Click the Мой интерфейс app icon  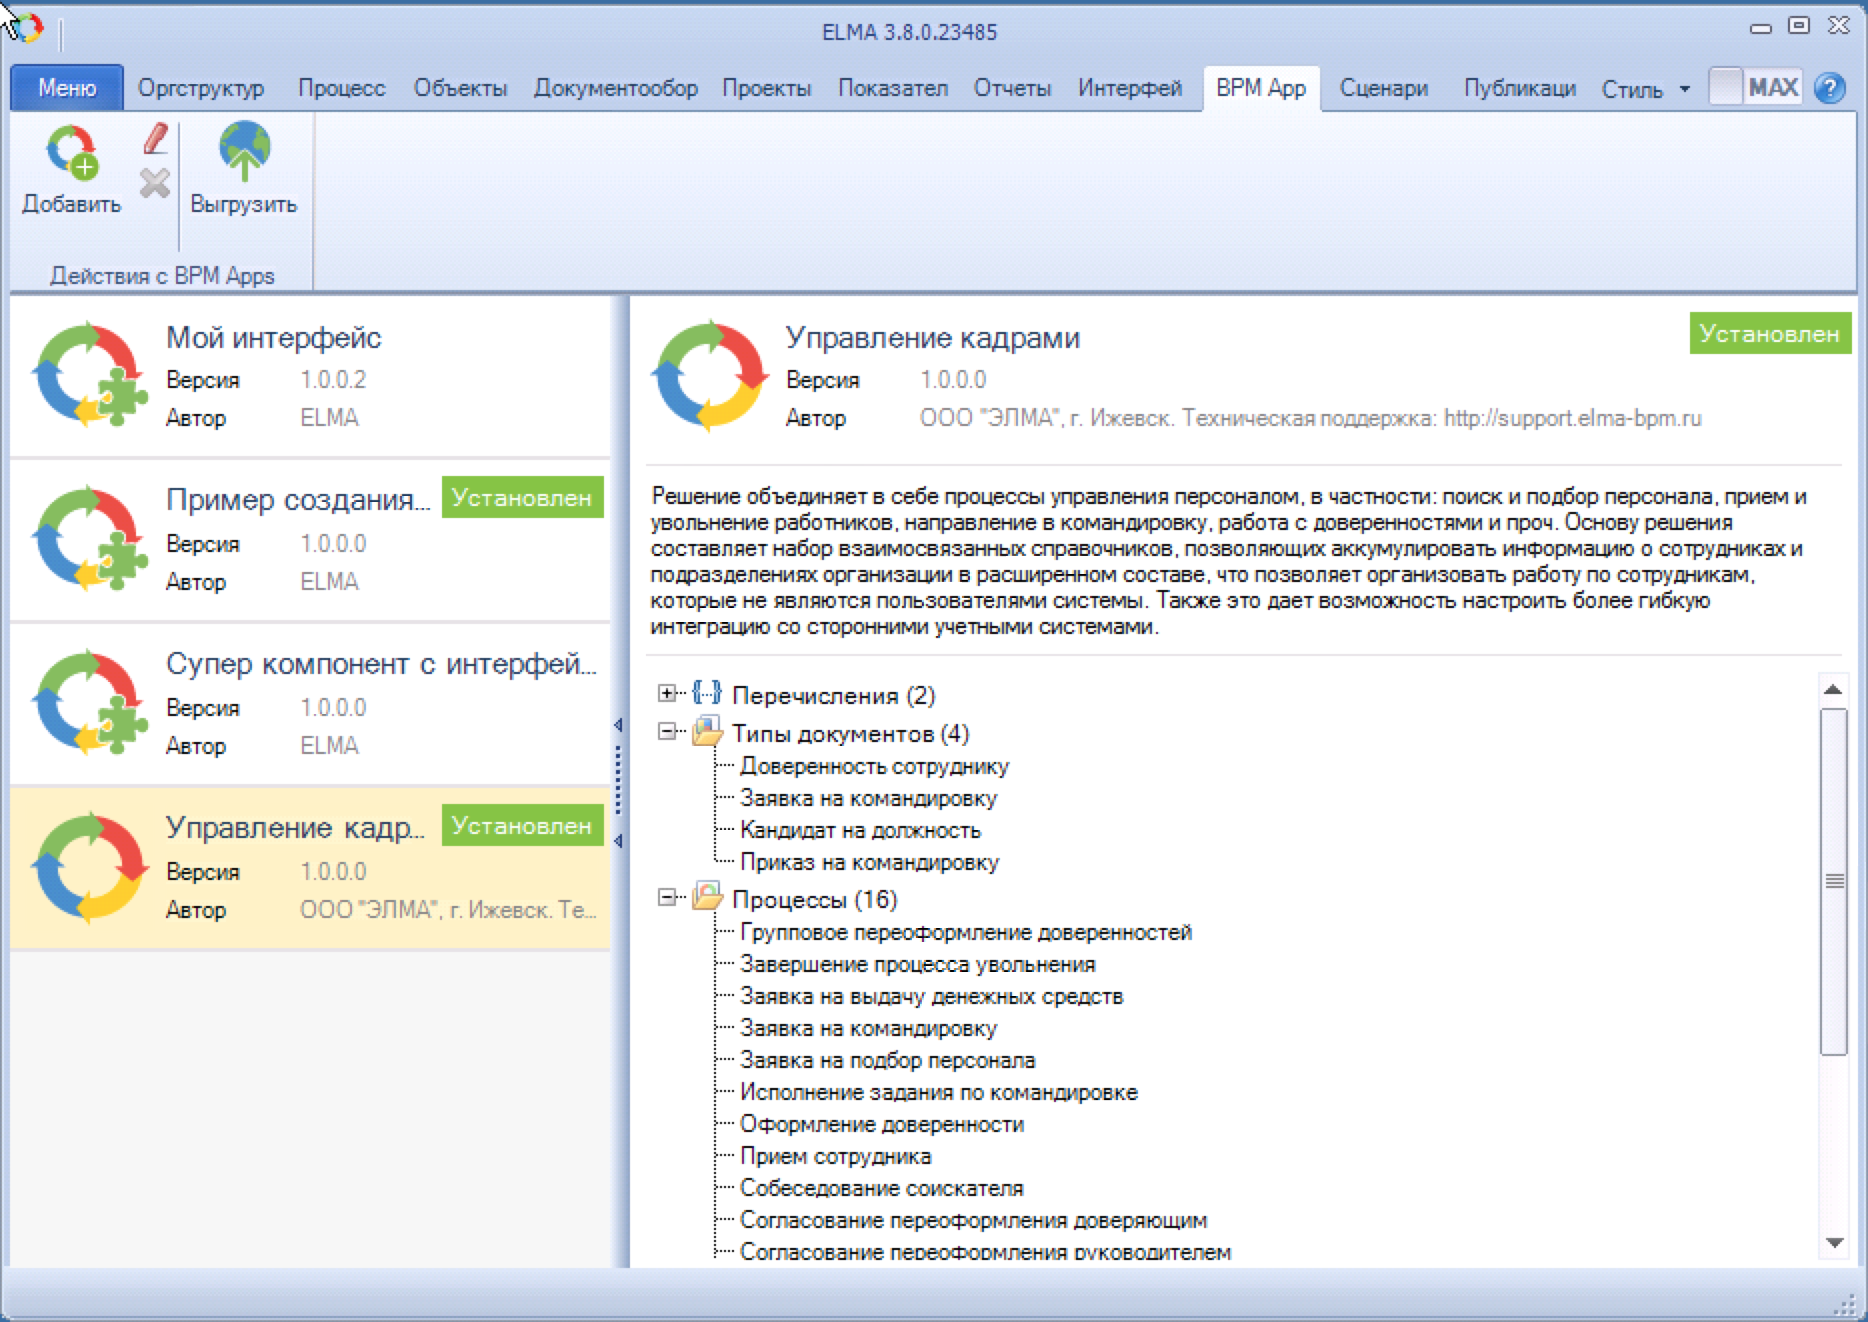pyautogui.click(x=90, y=376)
